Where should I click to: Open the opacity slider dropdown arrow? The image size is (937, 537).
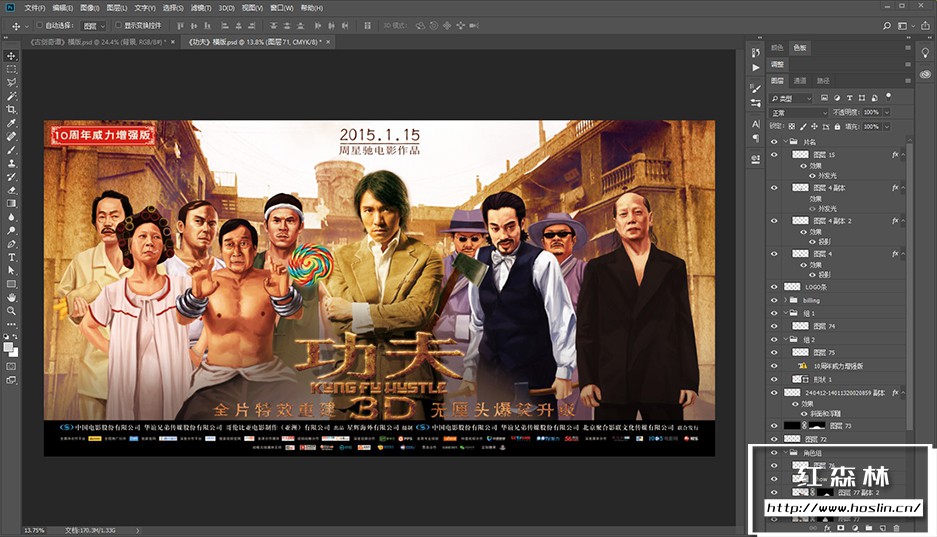[x=887, y=112]
